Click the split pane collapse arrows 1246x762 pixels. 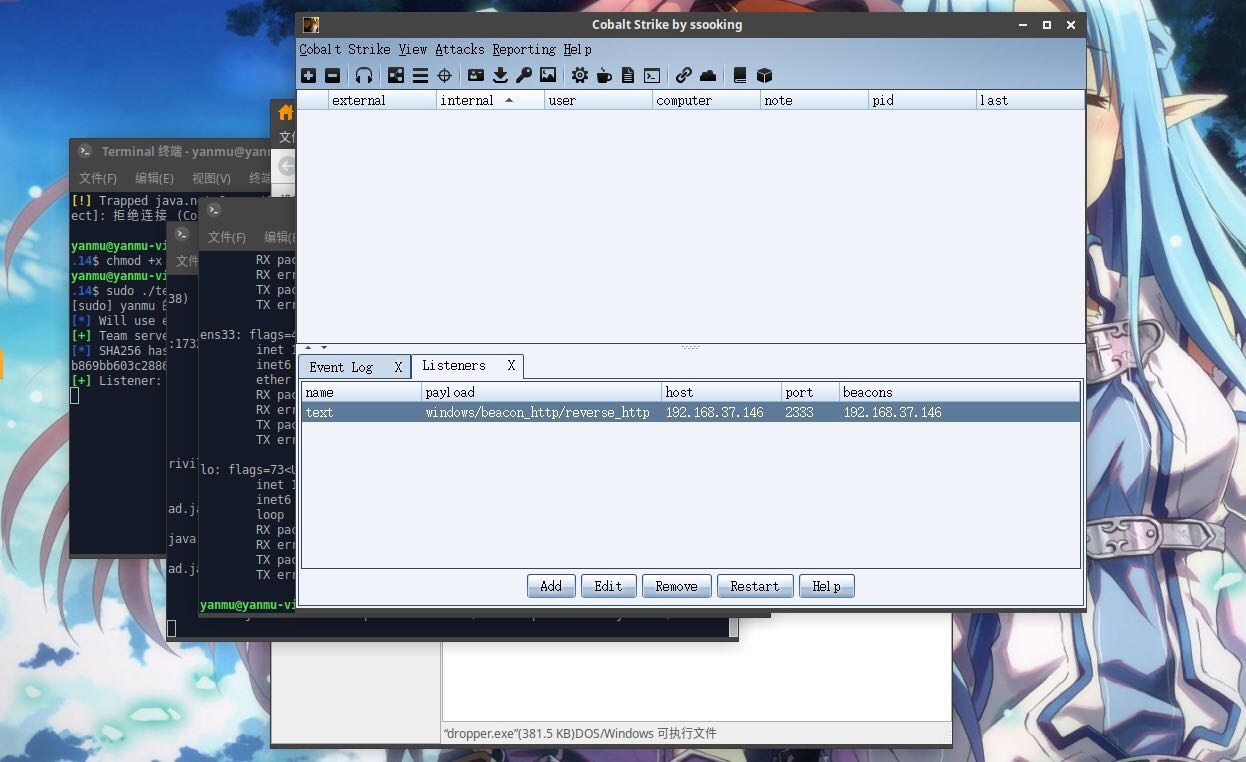coord(315,347)
